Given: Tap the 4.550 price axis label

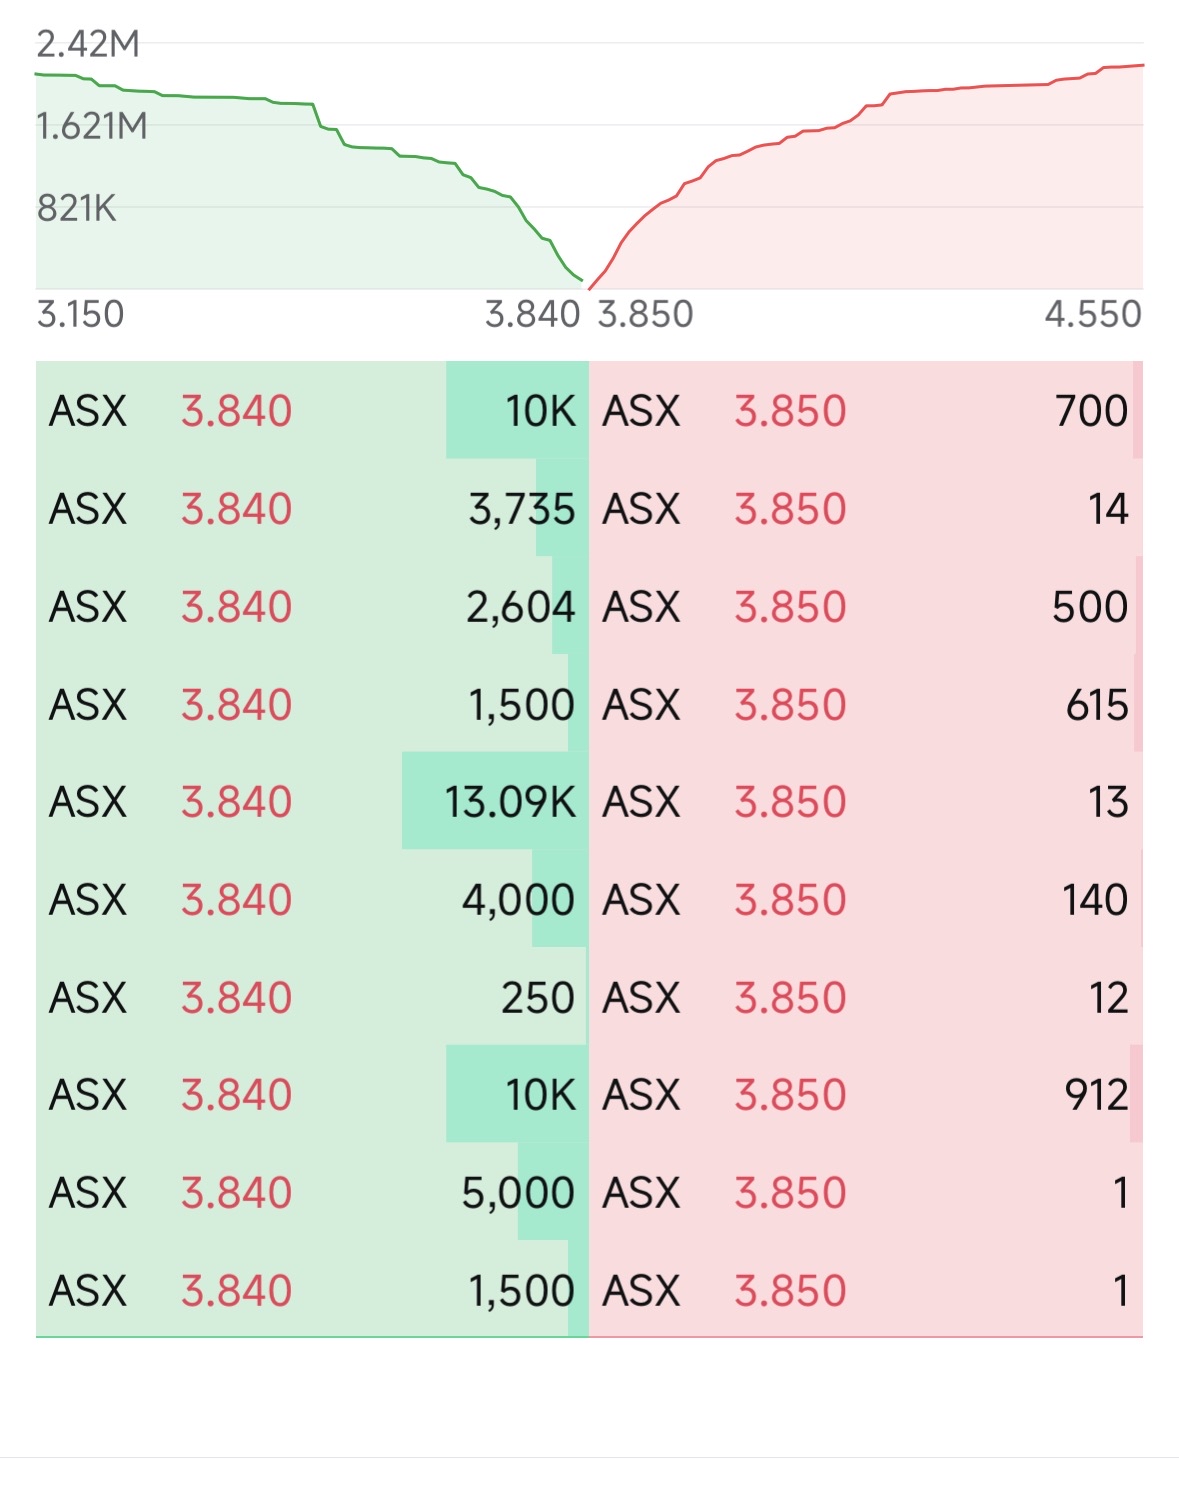Looking at the screenshot, I should pos(1092,315).
